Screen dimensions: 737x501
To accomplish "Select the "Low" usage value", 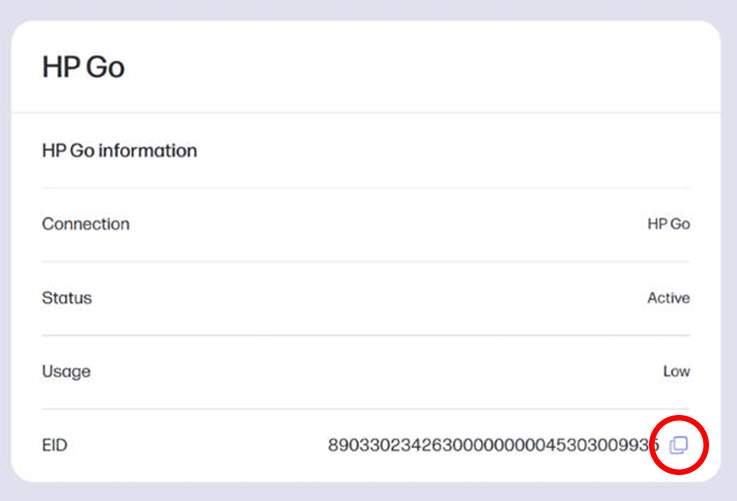I will click(x=676, y=372).
